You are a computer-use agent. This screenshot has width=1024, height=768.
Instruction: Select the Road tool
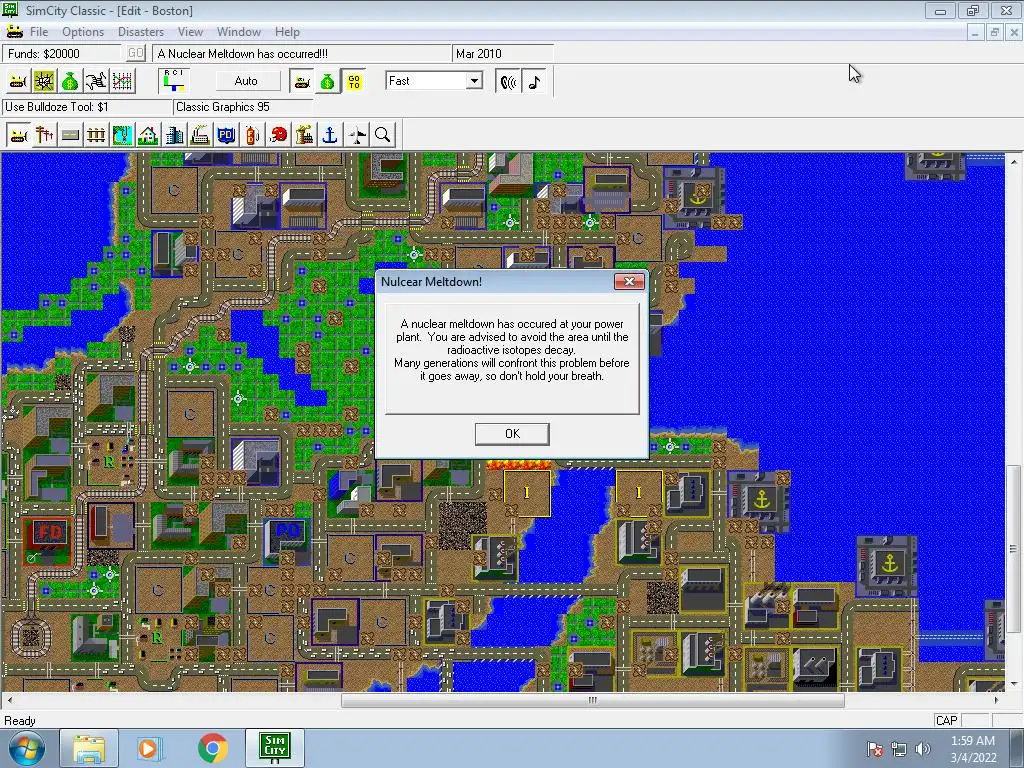(x=71, y=135)
